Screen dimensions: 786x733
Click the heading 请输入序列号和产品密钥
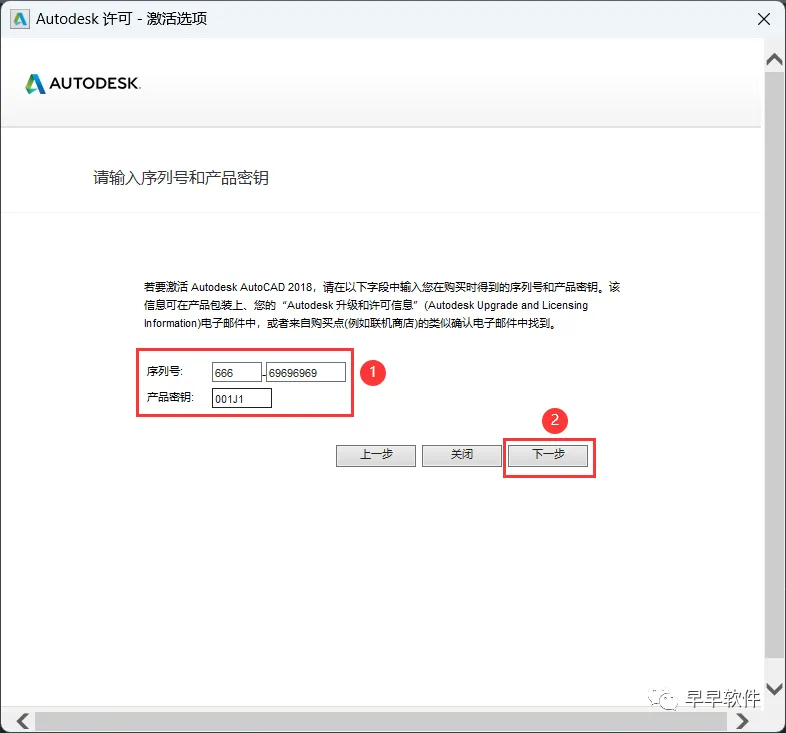pos(181,177)
